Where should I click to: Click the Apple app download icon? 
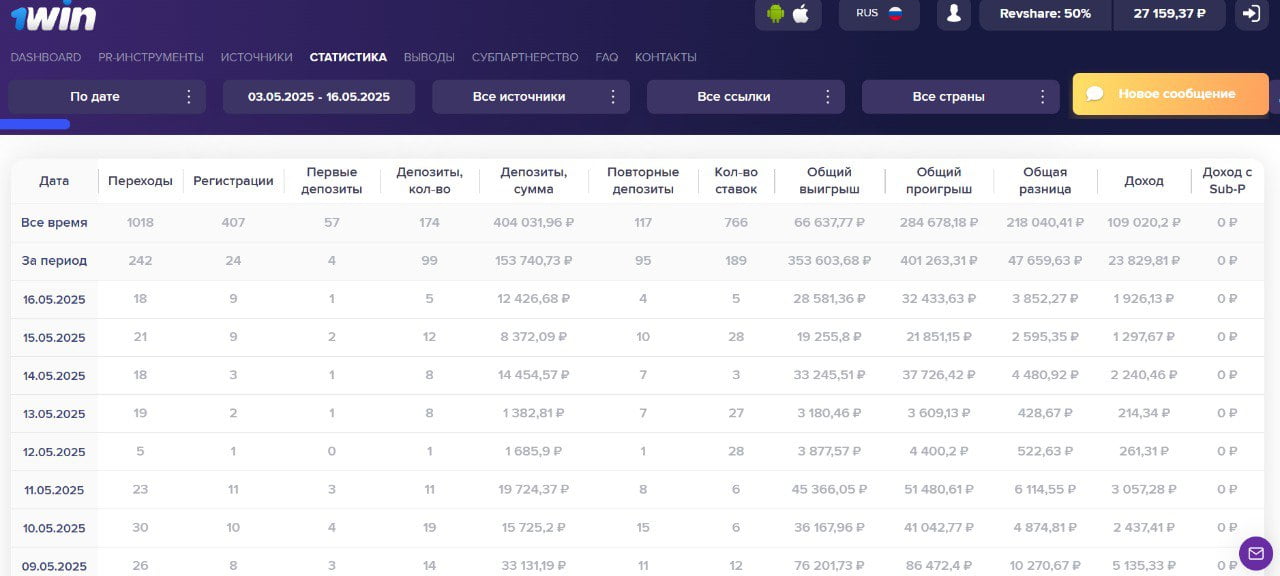(801, 14)
